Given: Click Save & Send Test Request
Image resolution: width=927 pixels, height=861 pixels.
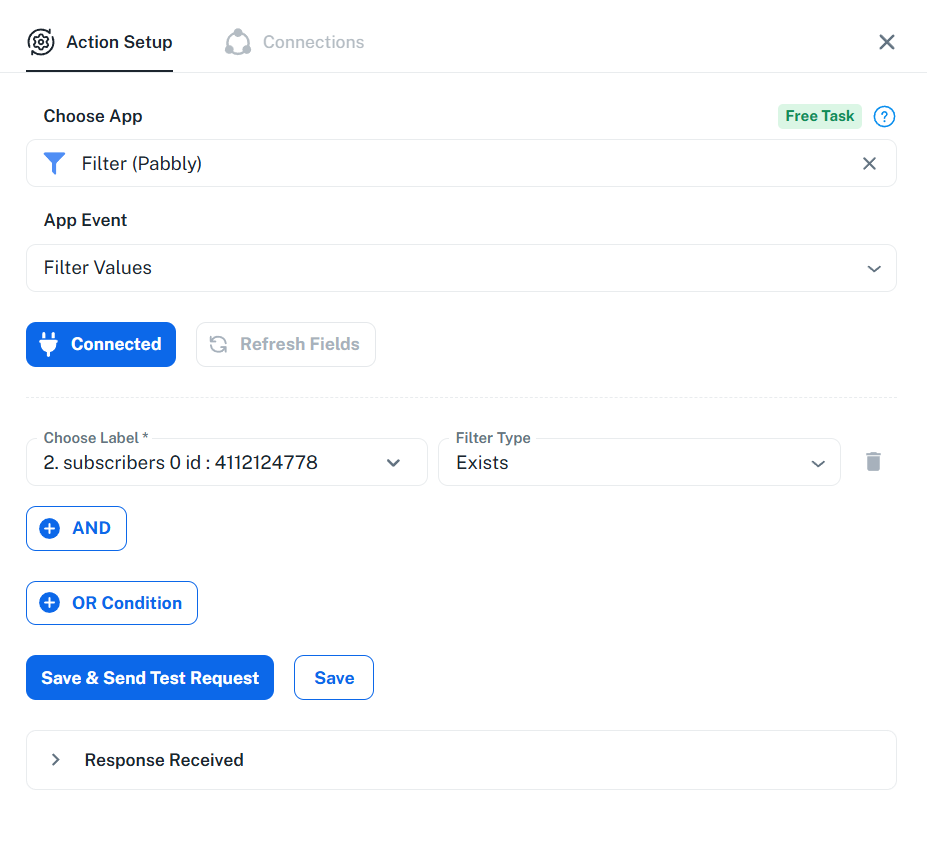Looking at the screenshot, I should (x=150, y=678).
